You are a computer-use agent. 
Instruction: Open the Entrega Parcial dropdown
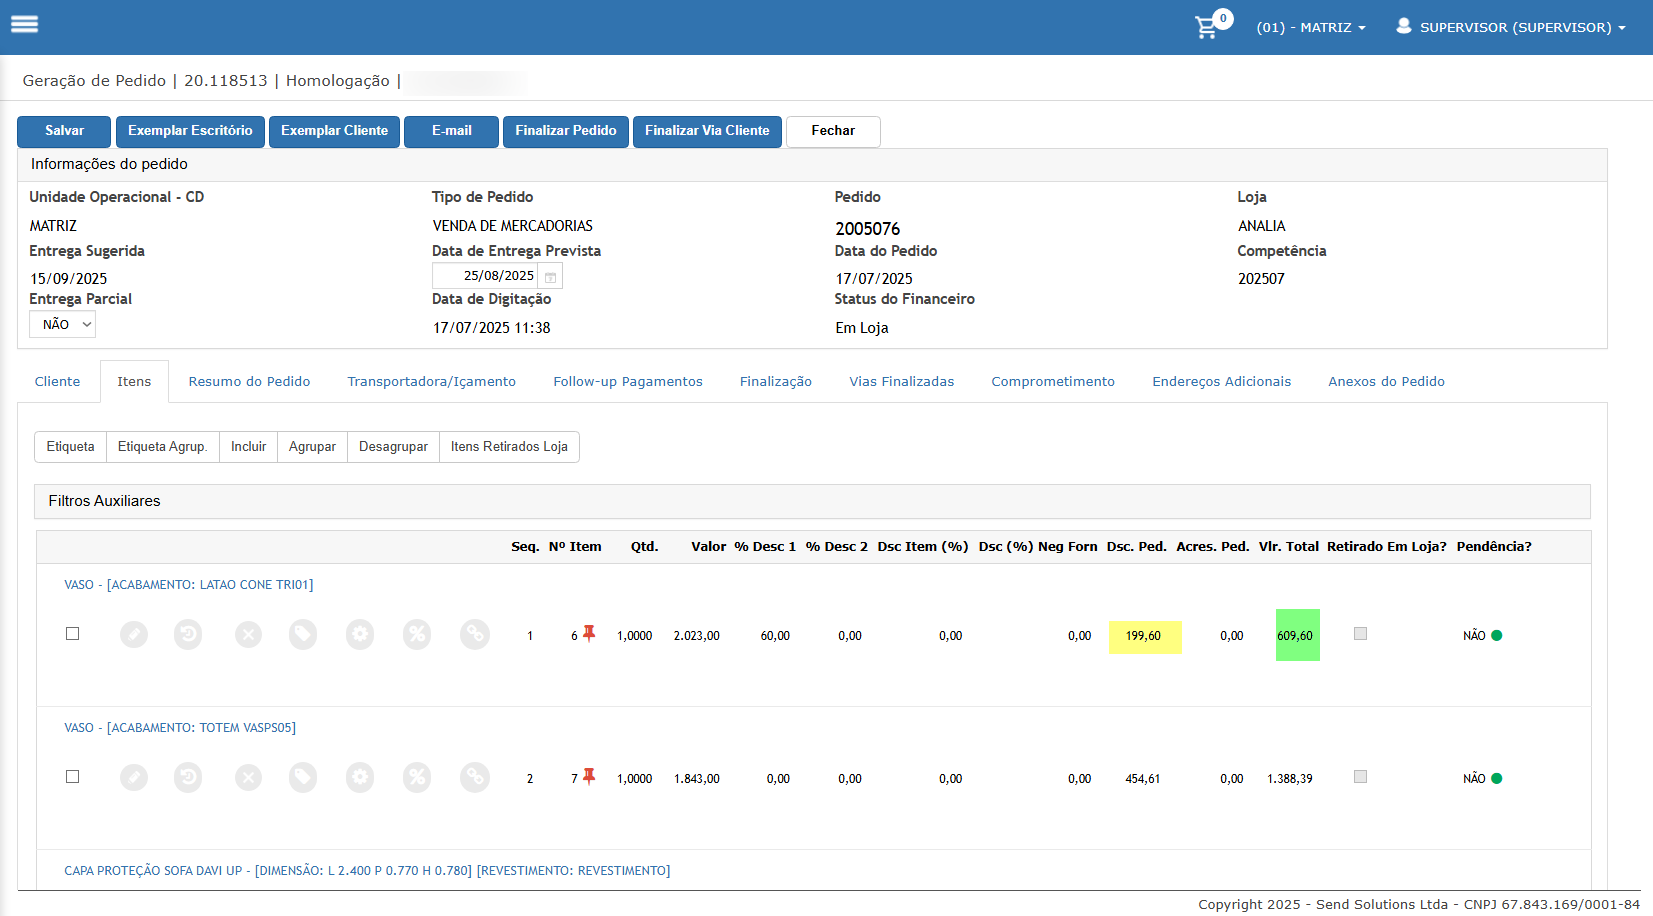(x=62, y=325)
